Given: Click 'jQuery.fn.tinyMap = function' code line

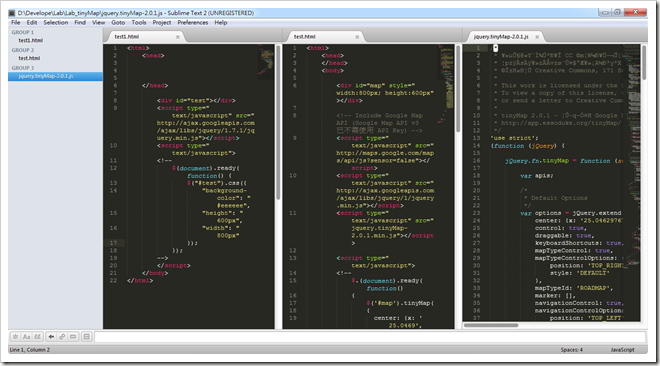Looking at the screenshot, I should click(564, 161).
